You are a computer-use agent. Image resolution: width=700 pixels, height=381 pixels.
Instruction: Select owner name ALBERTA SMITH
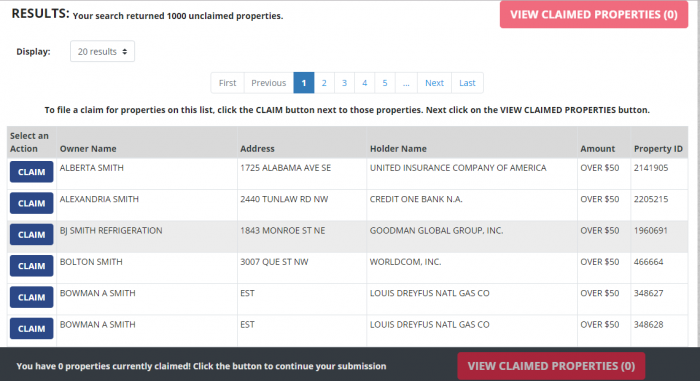point(92,168)
